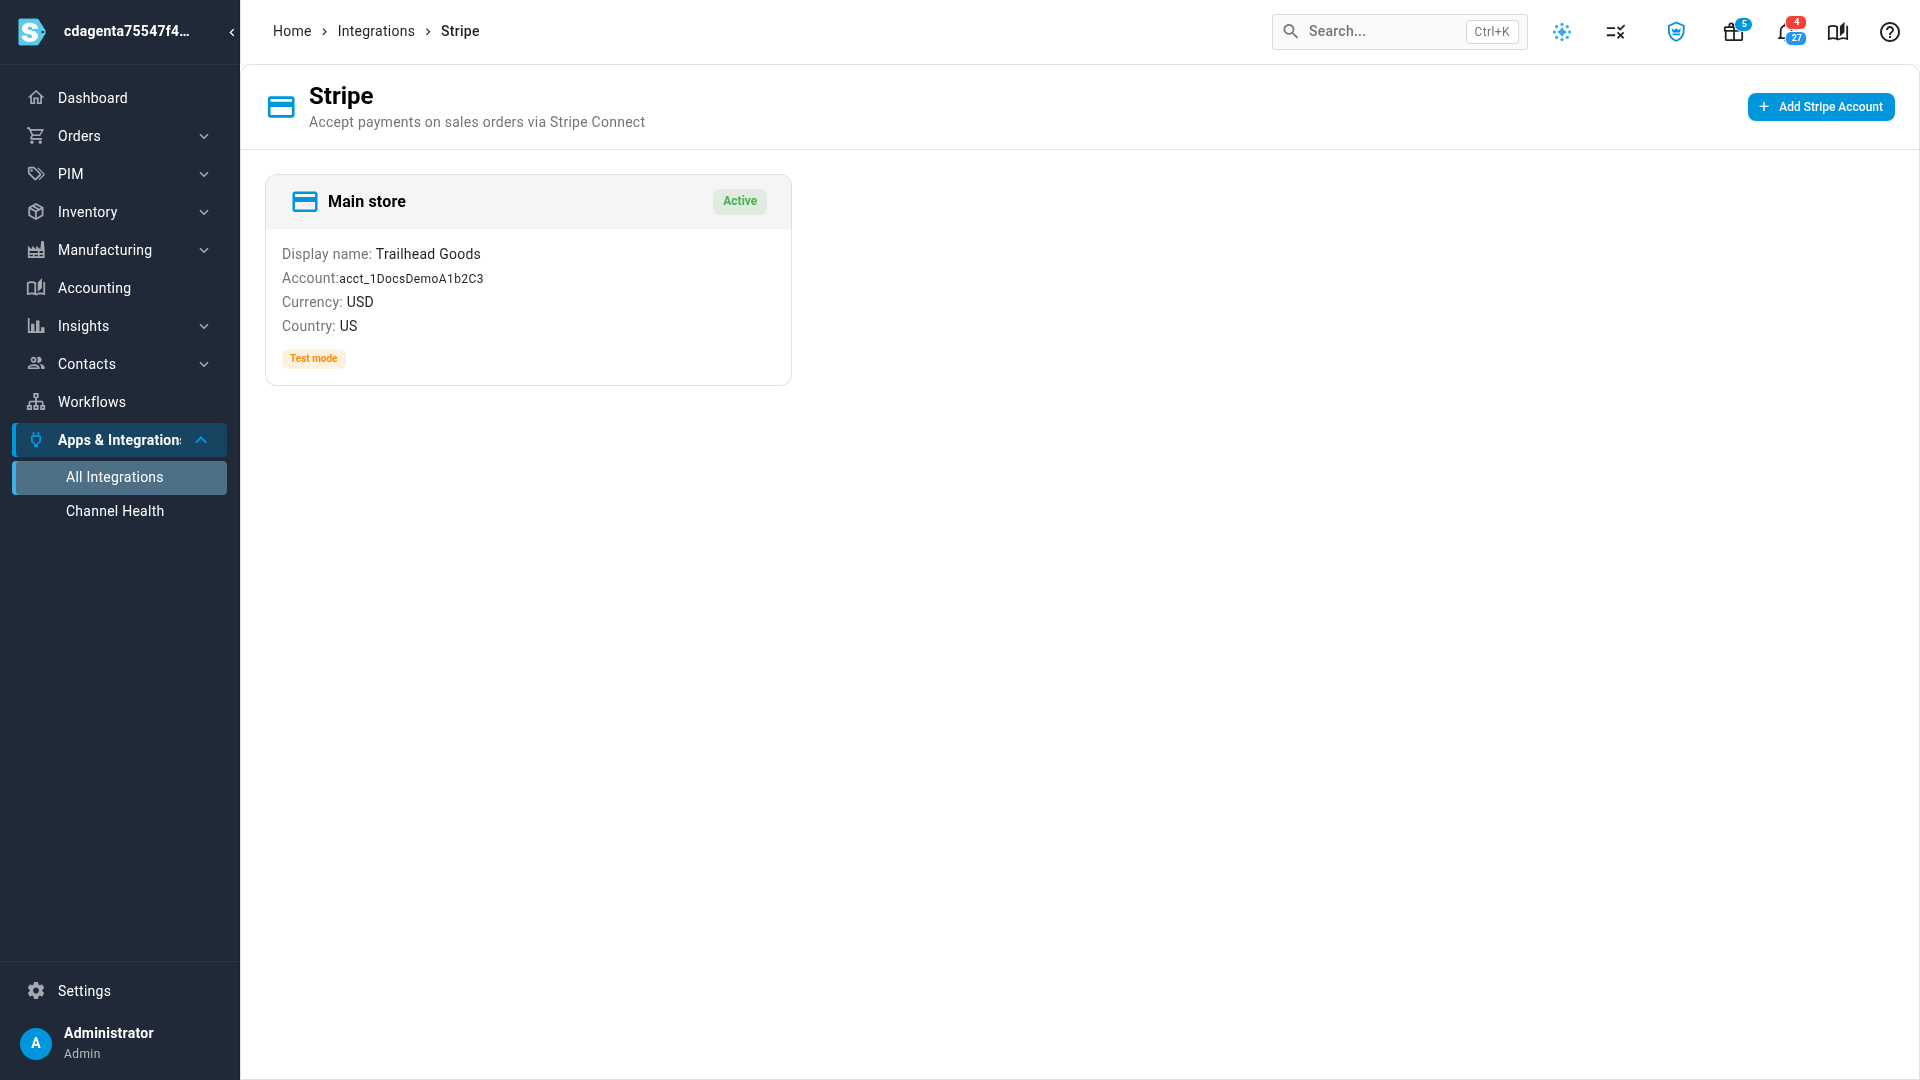Expand the Orders menu chevron
The image size is (1920, 1080).
pos(204,136)
